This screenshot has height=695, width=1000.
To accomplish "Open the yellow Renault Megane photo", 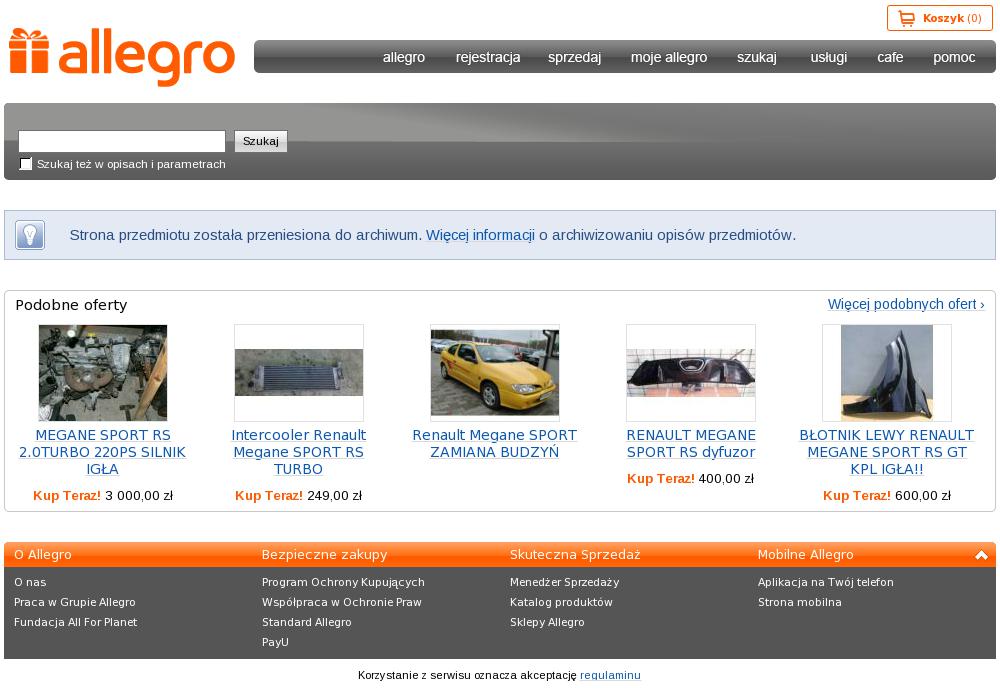I will pyautogui.click(x=495, y=373).
